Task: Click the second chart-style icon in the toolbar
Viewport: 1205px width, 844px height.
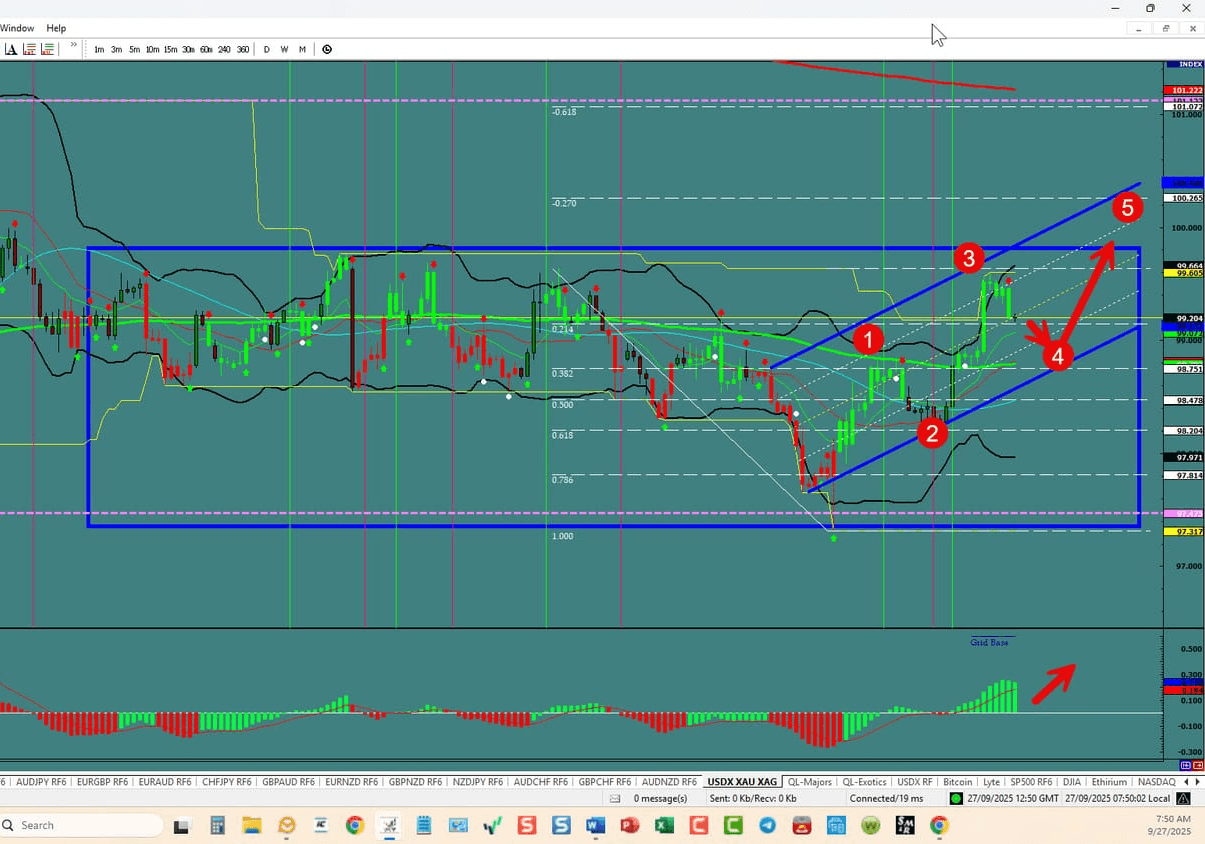Action: [46, 48]
